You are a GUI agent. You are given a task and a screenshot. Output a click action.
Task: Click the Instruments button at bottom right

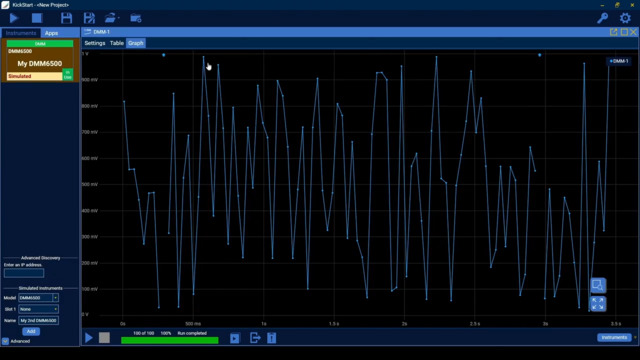point(614,338)
